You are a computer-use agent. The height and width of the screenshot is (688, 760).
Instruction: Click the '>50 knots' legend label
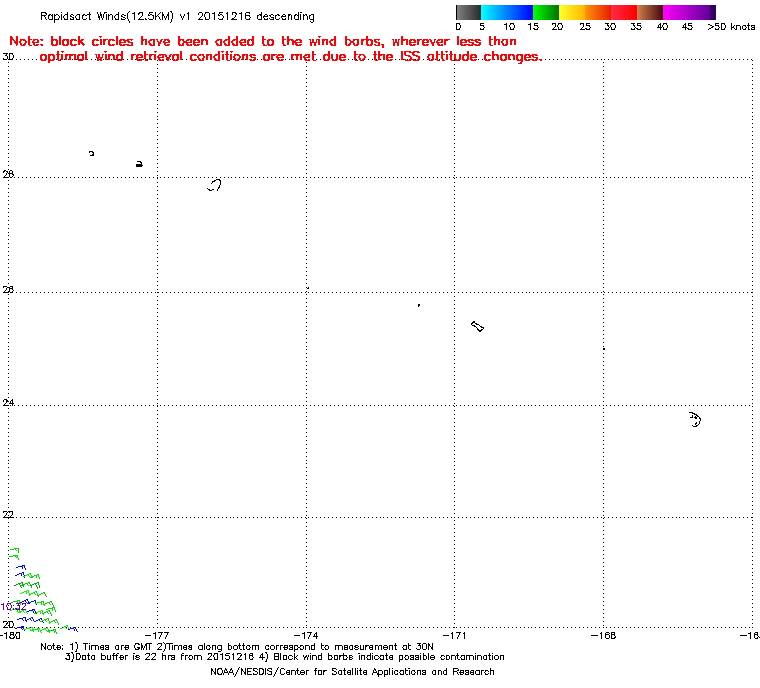[731, 27]
